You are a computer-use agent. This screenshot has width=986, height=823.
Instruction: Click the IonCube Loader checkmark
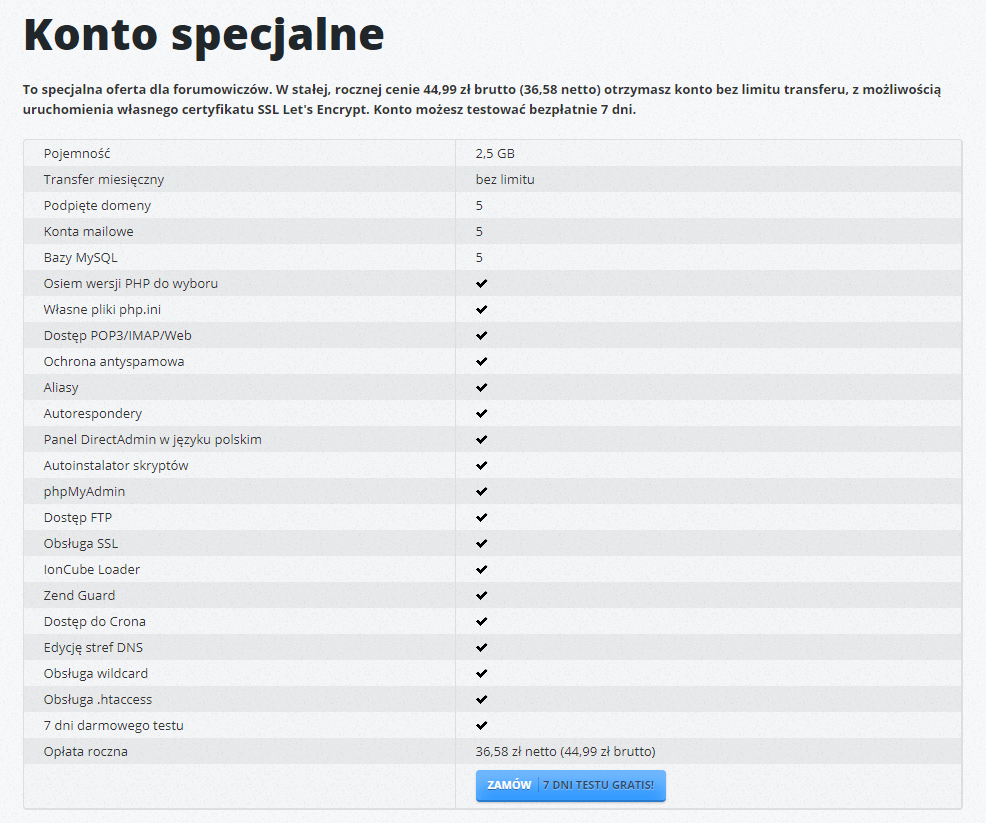[x=481, y=569]
